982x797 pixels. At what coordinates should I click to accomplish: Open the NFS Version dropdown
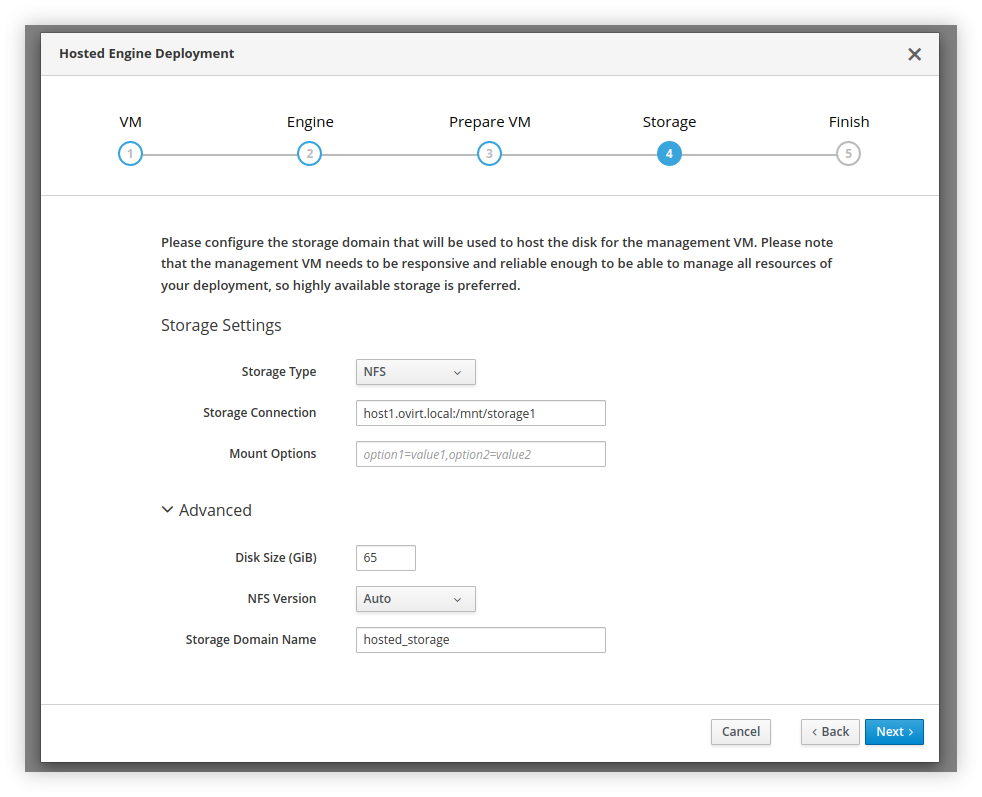pos(415,599)
